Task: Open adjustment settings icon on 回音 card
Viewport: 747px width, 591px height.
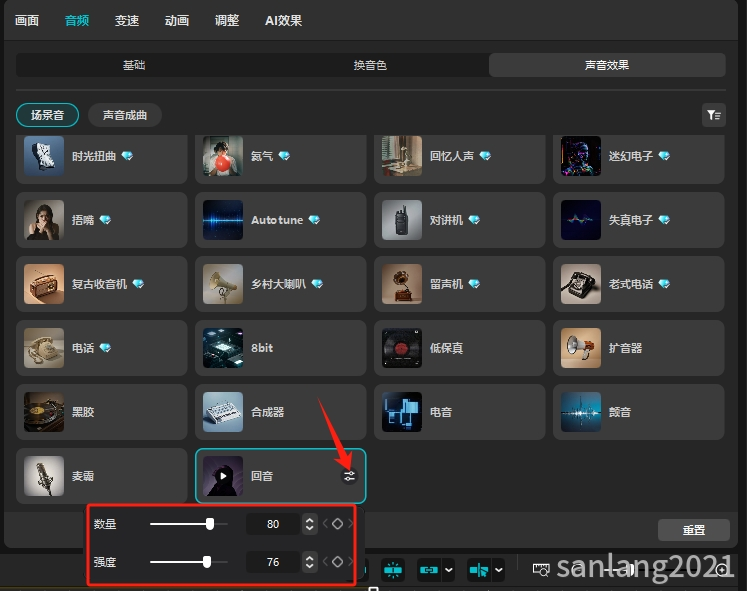Action: 349,476
